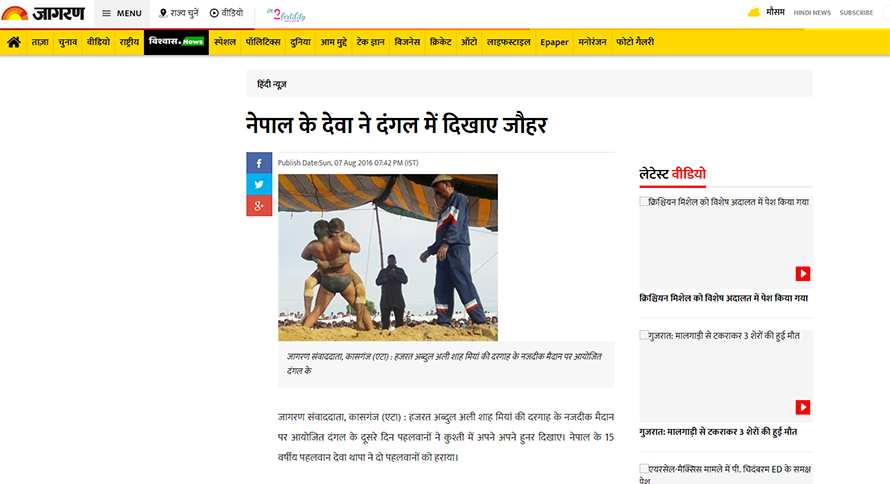Click the weather cloud icon

pos(754,12)
